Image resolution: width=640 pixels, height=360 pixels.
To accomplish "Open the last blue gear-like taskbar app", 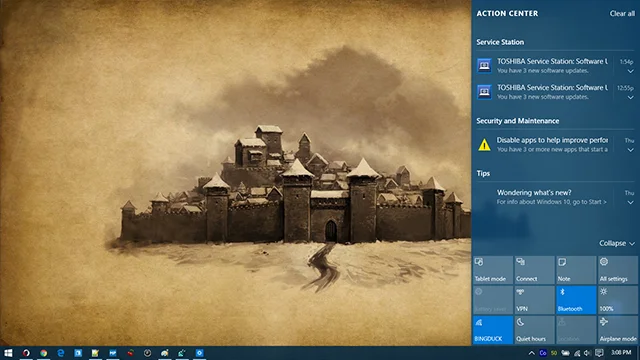I will (x=199, y=353).
